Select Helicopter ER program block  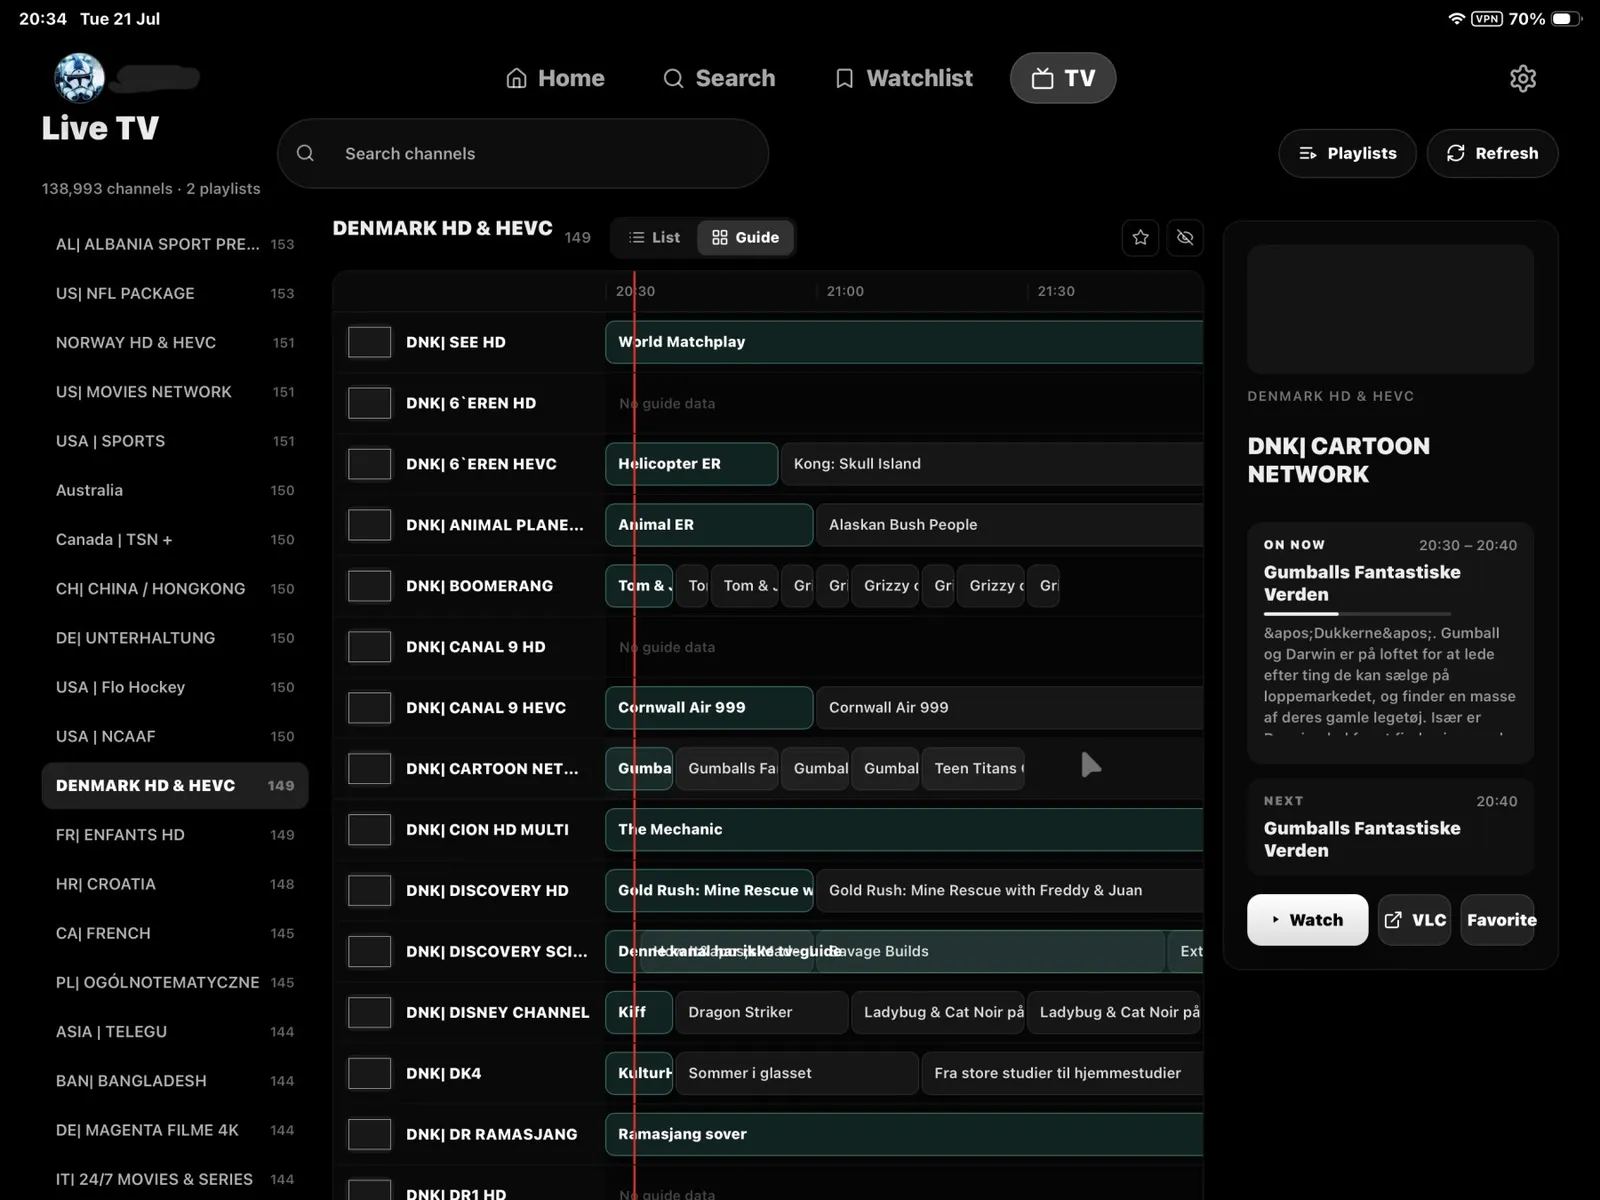(x=691, y=464)
